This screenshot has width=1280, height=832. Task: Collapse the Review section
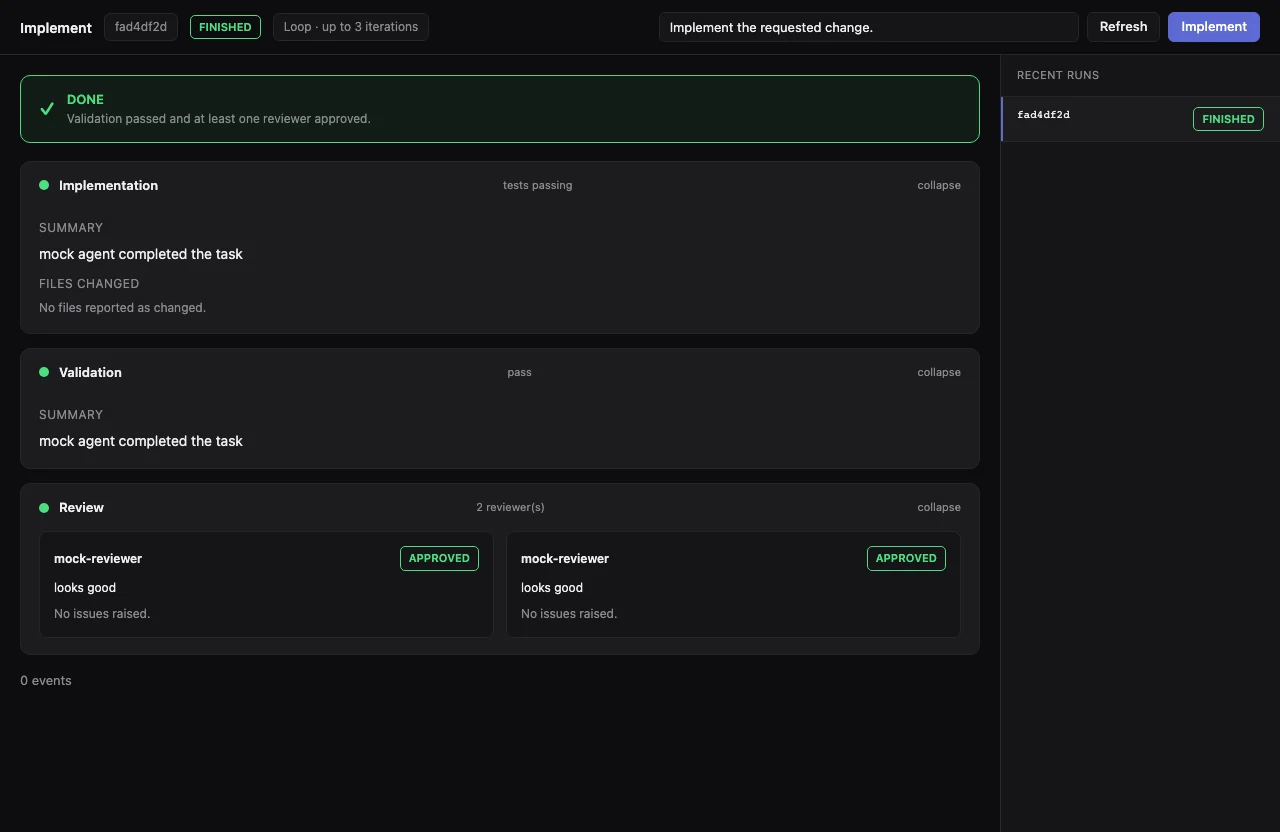point(939,507)
